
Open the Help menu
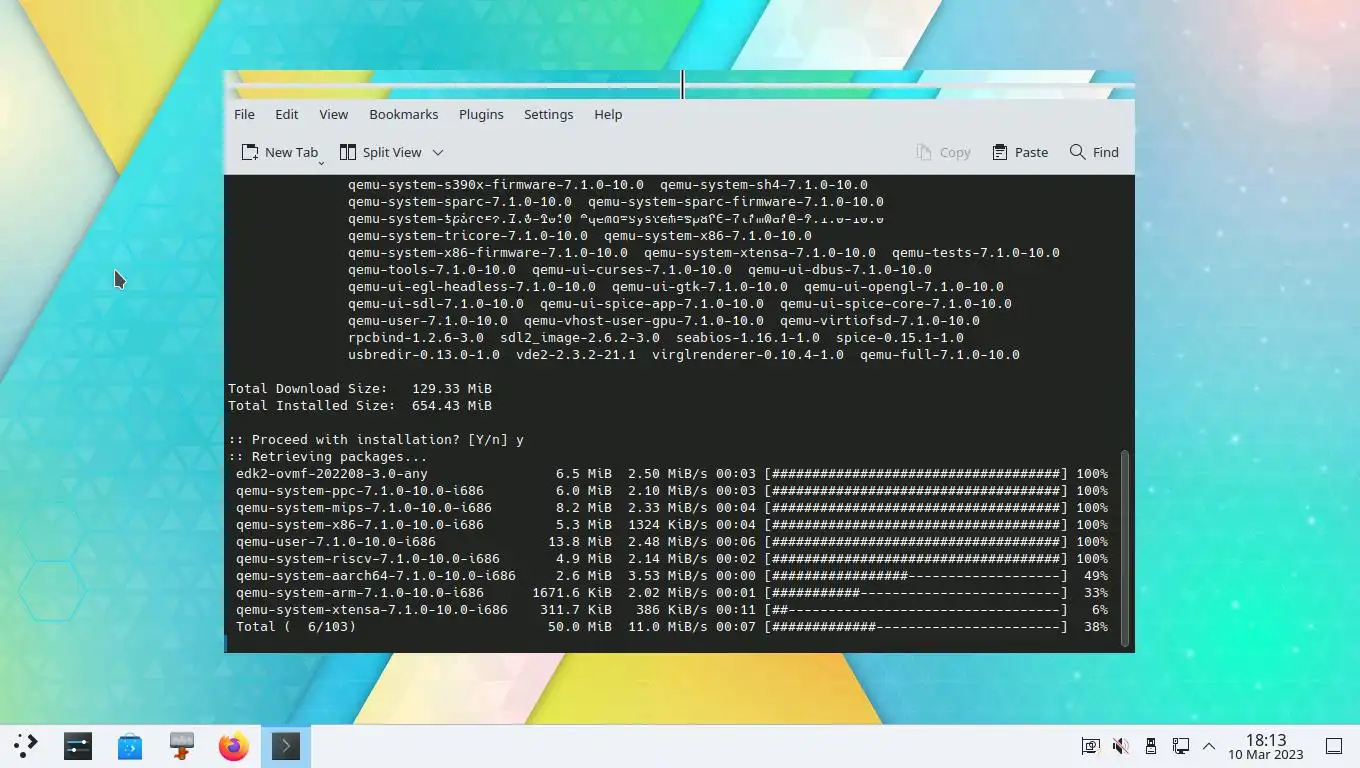coord(608,114)
